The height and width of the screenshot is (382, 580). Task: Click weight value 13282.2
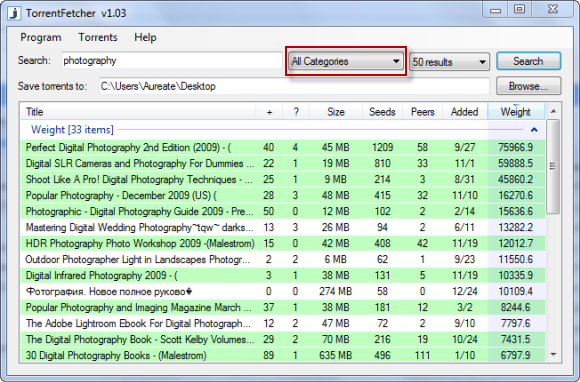(515, 227)
